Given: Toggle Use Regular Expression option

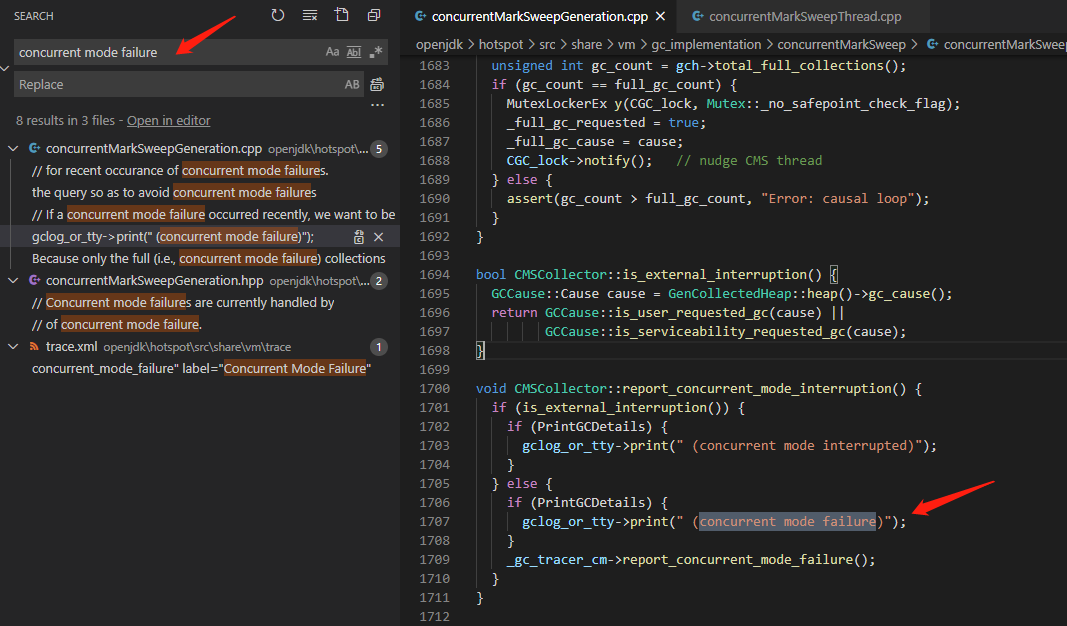Looking at the screenshot, I should [x=376, y=52].
